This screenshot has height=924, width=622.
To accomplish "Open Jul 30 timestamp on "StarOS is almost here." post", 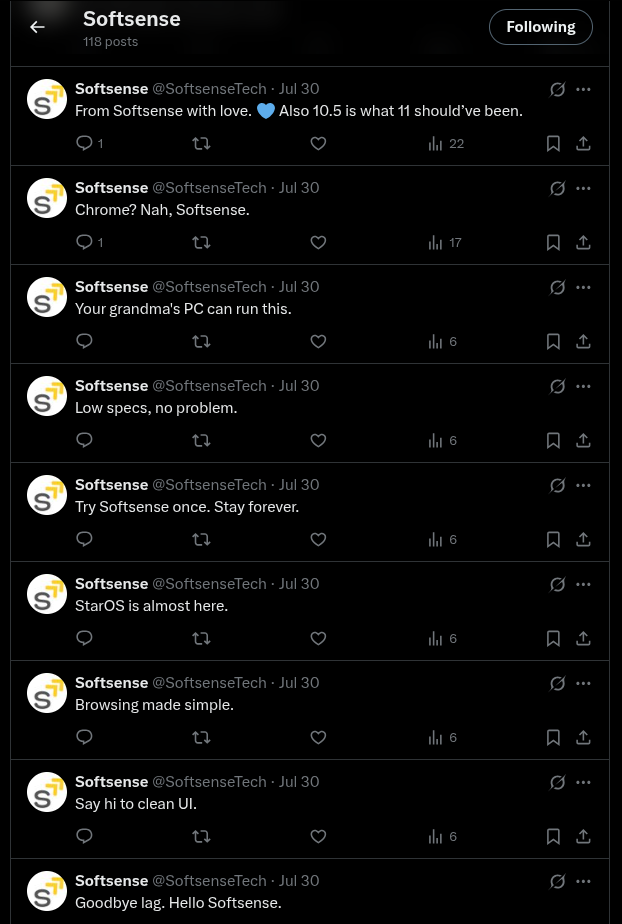I will (x=299, y=584).
